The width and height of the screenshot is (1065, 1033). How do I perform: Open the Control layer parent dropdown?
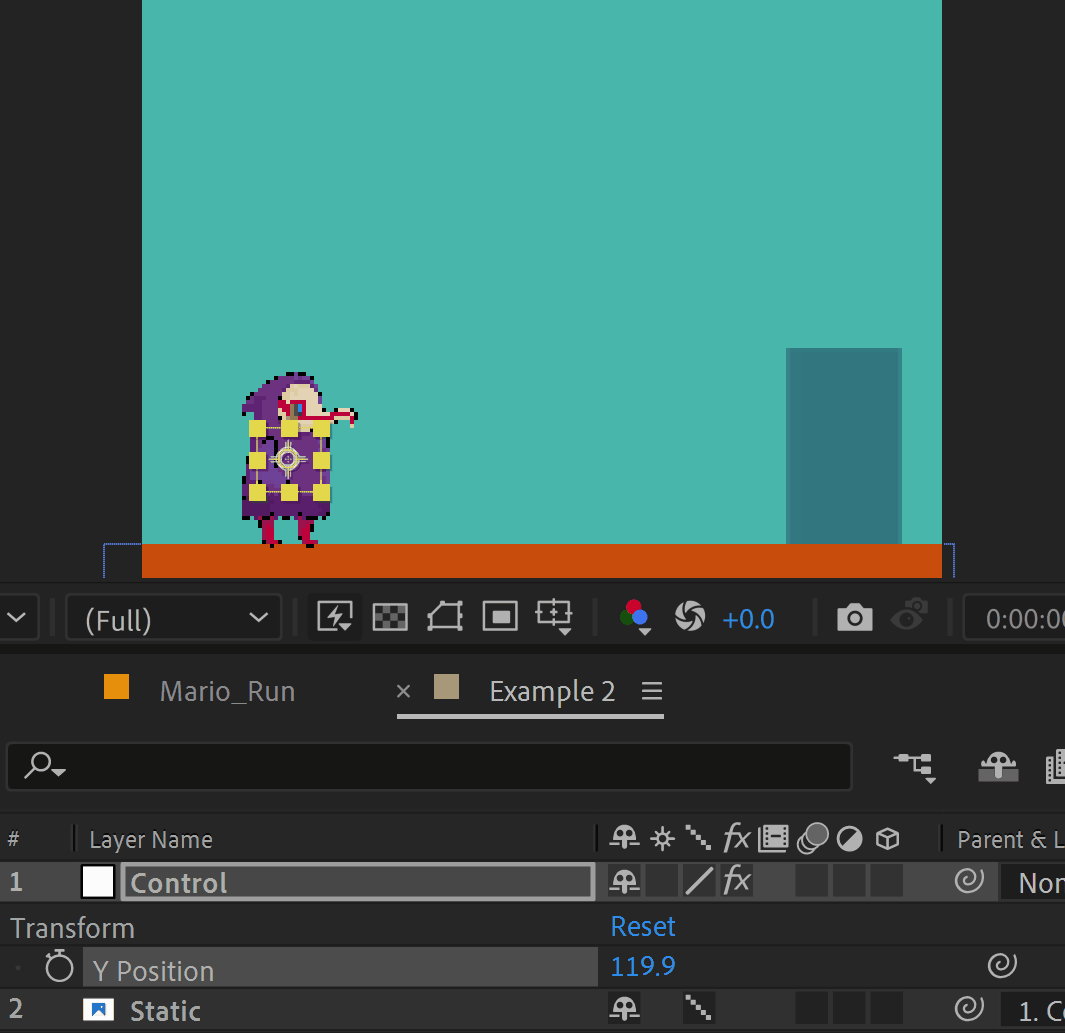coord(1032,882)
